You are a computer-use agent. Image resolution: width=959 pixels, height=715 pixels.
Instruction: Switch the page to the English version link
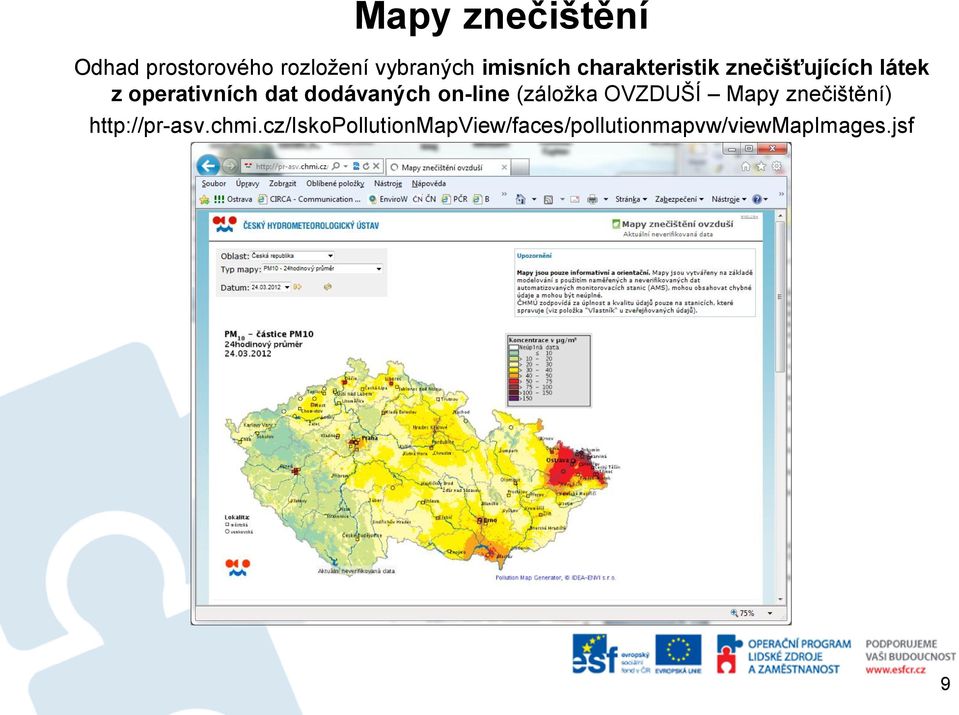[749, 217]
